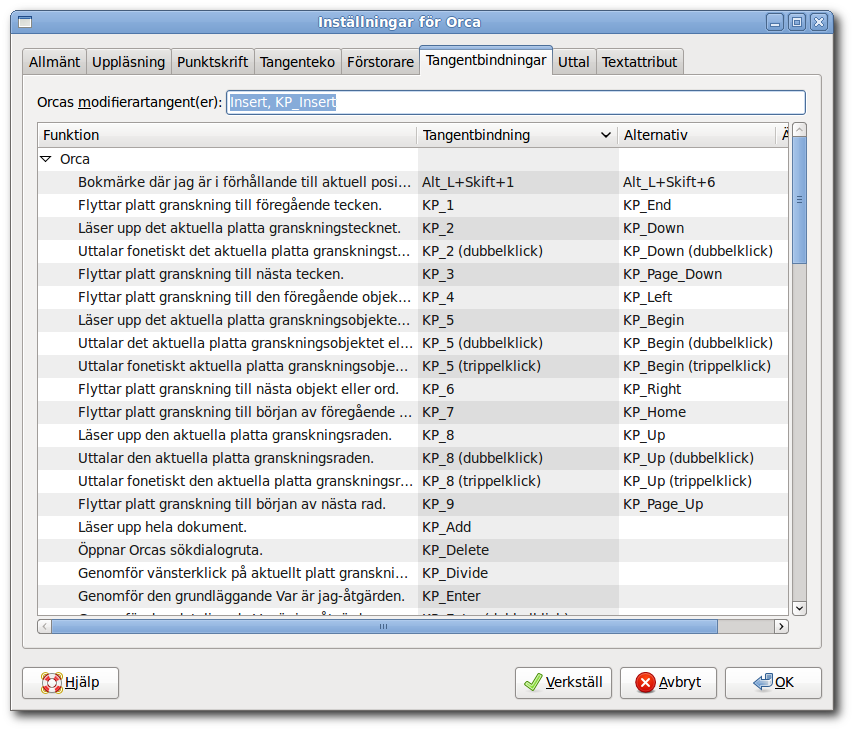Click the KP_4 key binding cell

[518, 297]
